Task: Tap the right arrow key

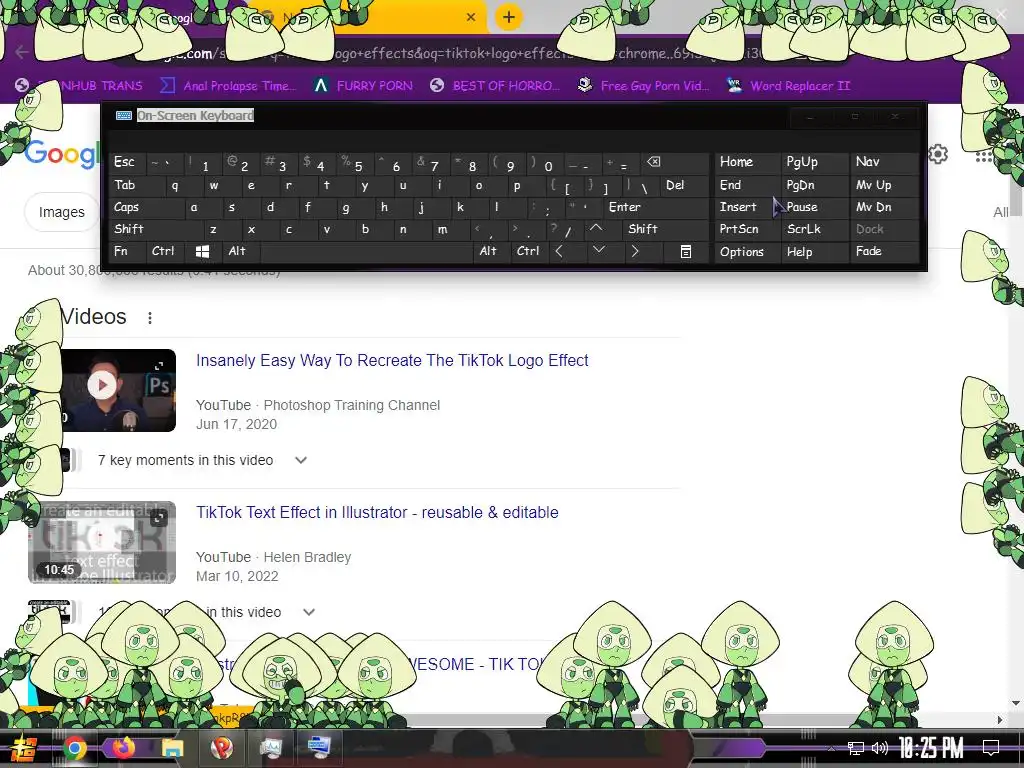Action: point(635,251)
